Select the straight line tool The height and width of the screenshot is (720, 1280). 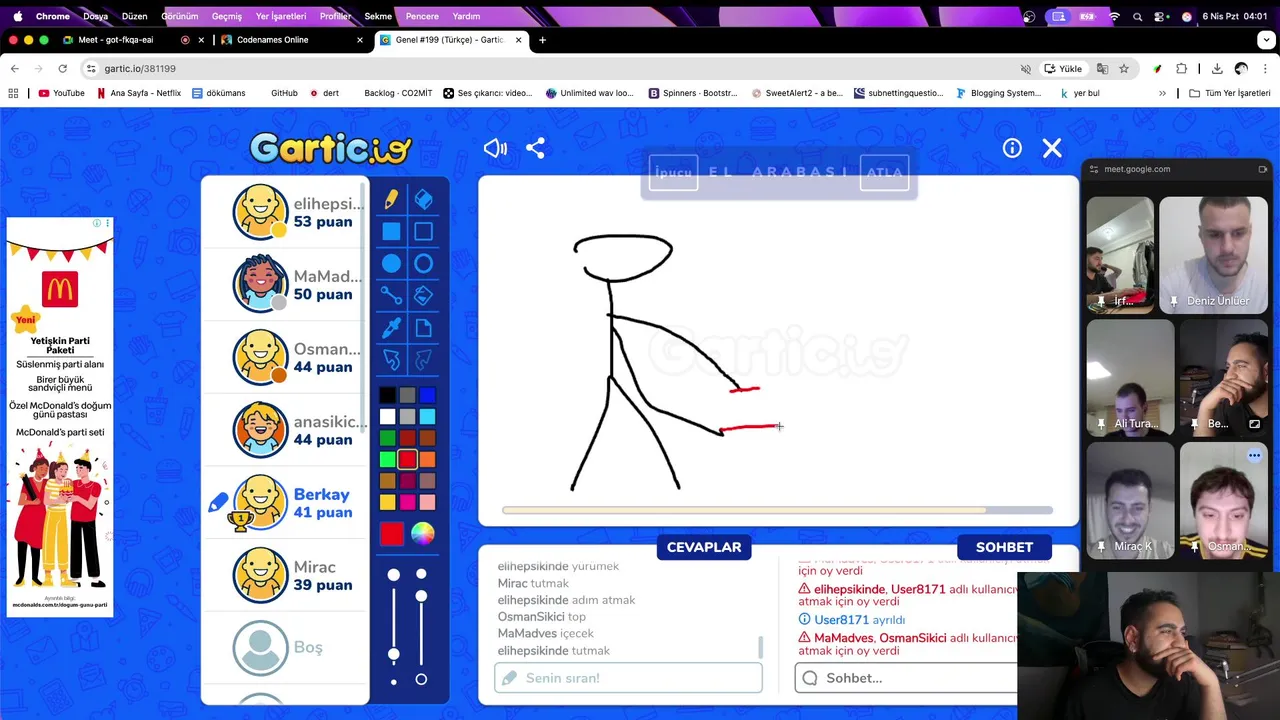click(391, 295)
